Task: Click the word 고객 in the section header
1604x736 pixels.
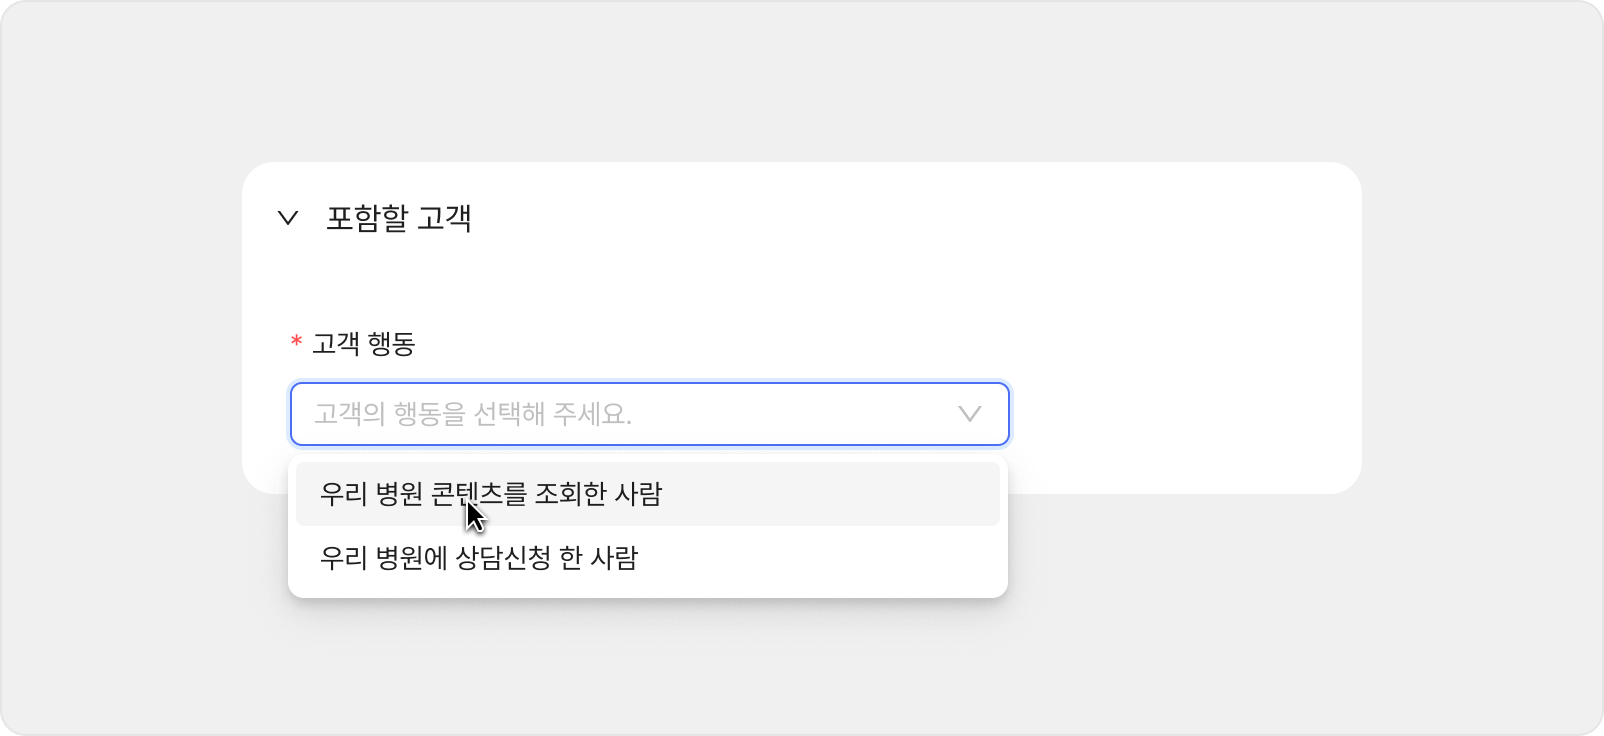Action: [x=444, y=218]
